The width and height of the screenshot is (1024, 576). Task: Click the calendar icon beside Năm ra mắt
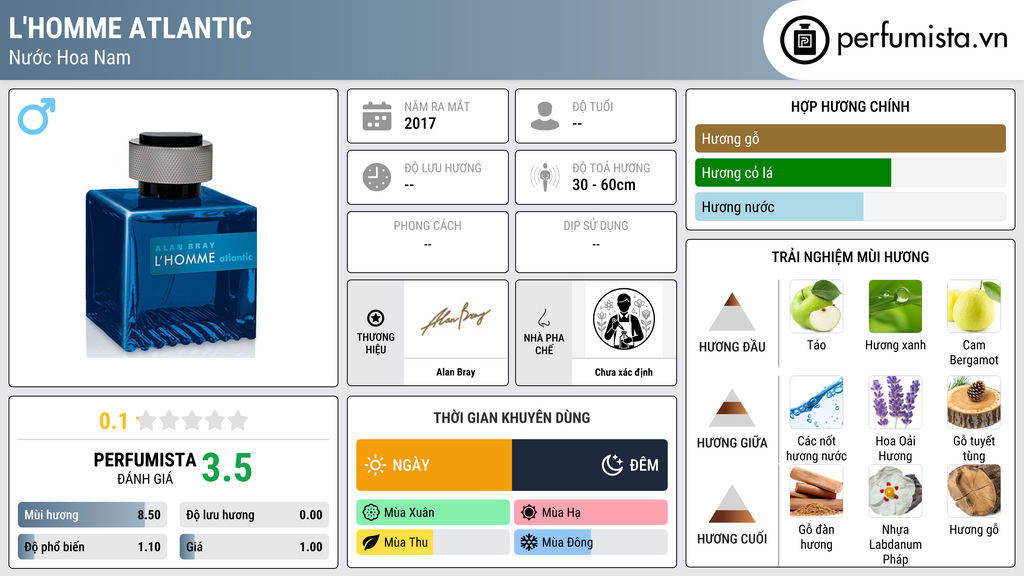click(x=377, y=116)
